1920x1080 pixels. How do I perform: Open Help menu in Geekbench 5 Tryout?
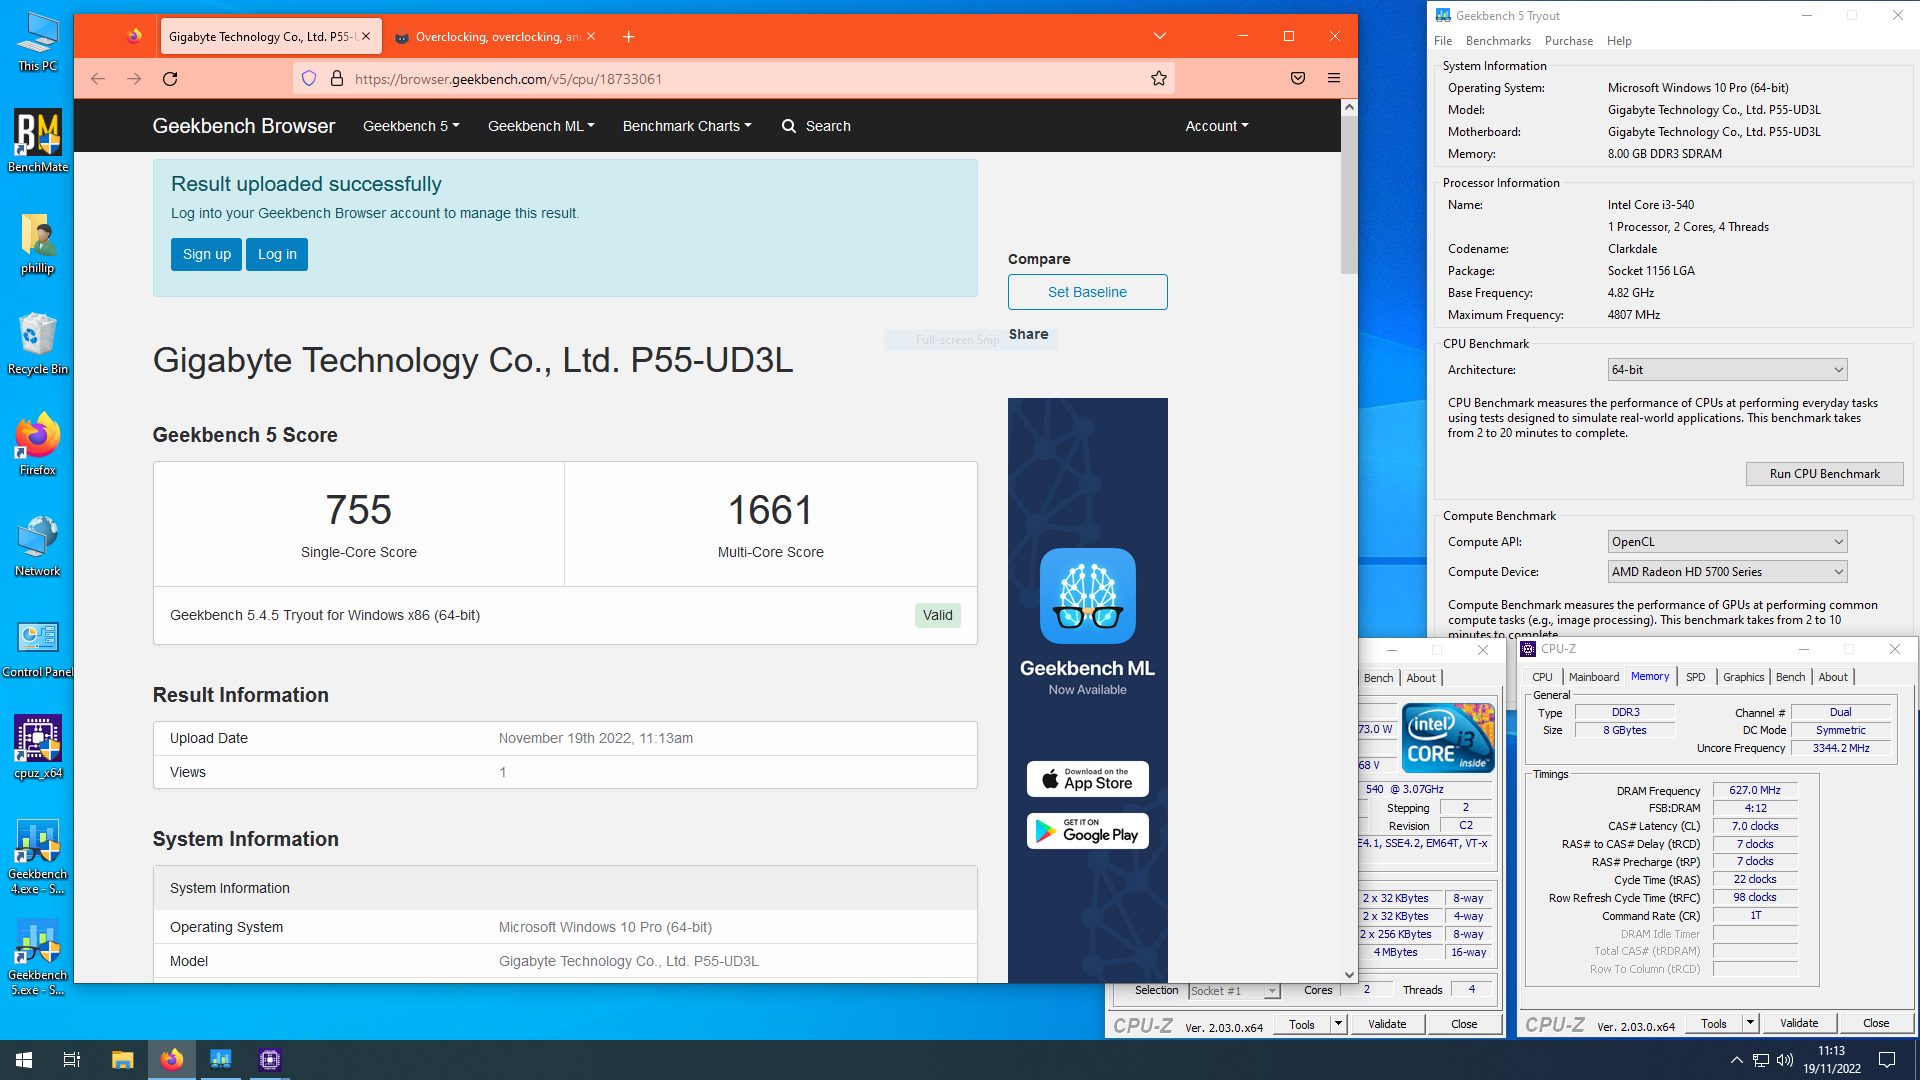tap(1619, 41)
